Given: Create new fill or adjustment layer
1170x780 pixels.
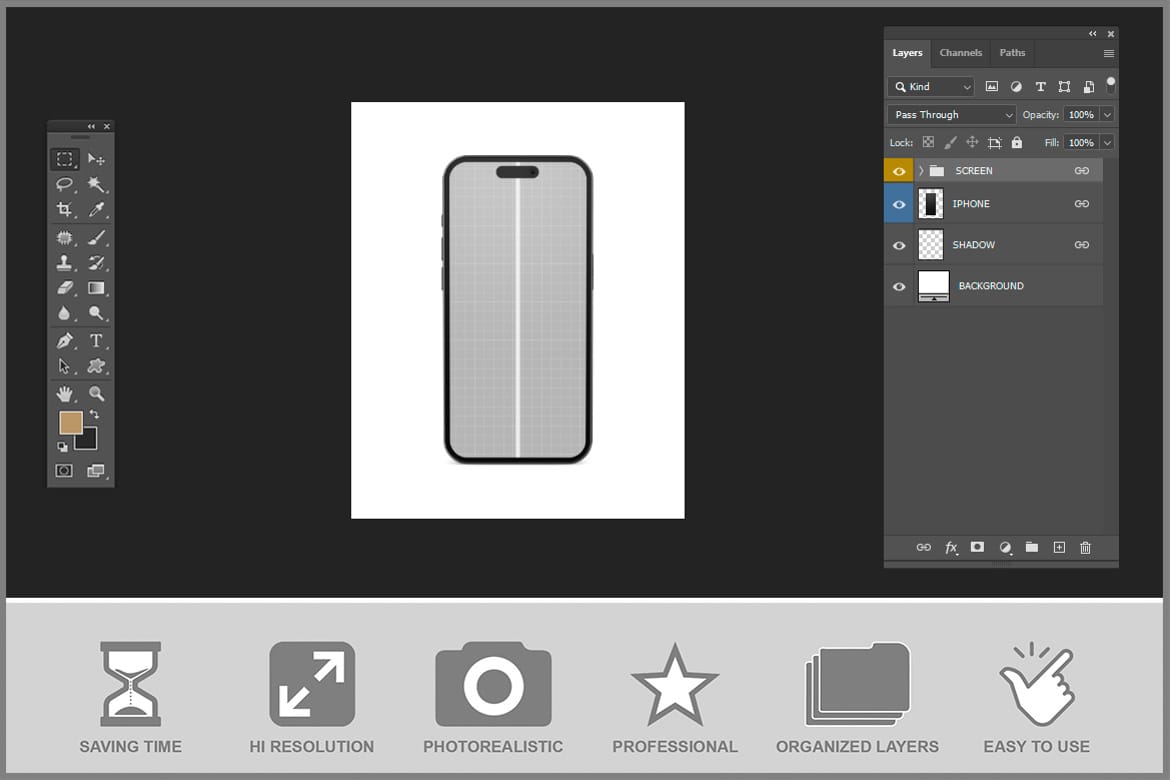Looking at the screenshot, I should coord(1005,547).
